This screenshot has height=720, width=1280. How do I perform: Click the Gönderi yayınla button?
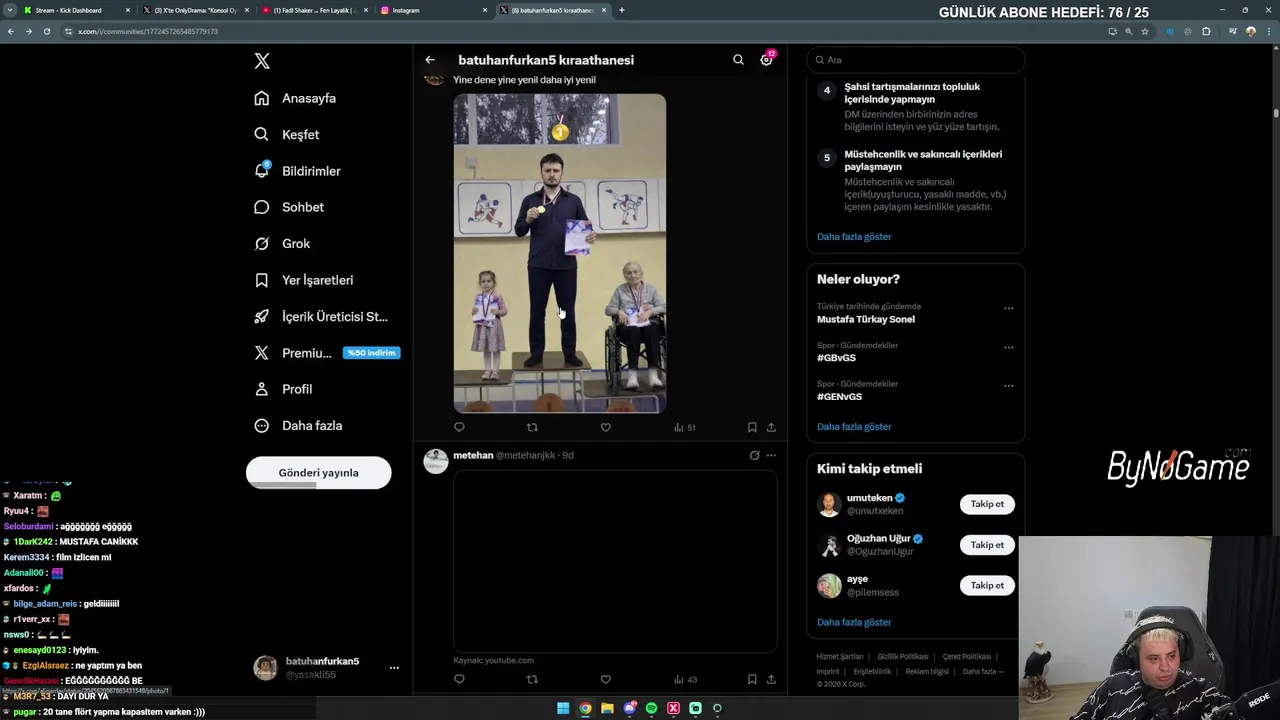point(318,473)
